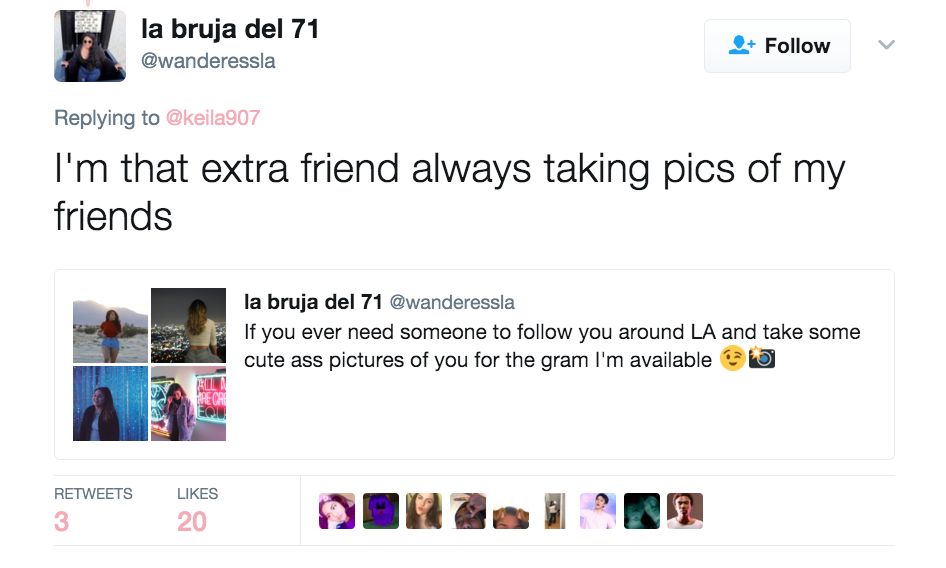946x568 pixels.
Task: Open the dark teal liker avatar
Action: click(x=641, y=511)
